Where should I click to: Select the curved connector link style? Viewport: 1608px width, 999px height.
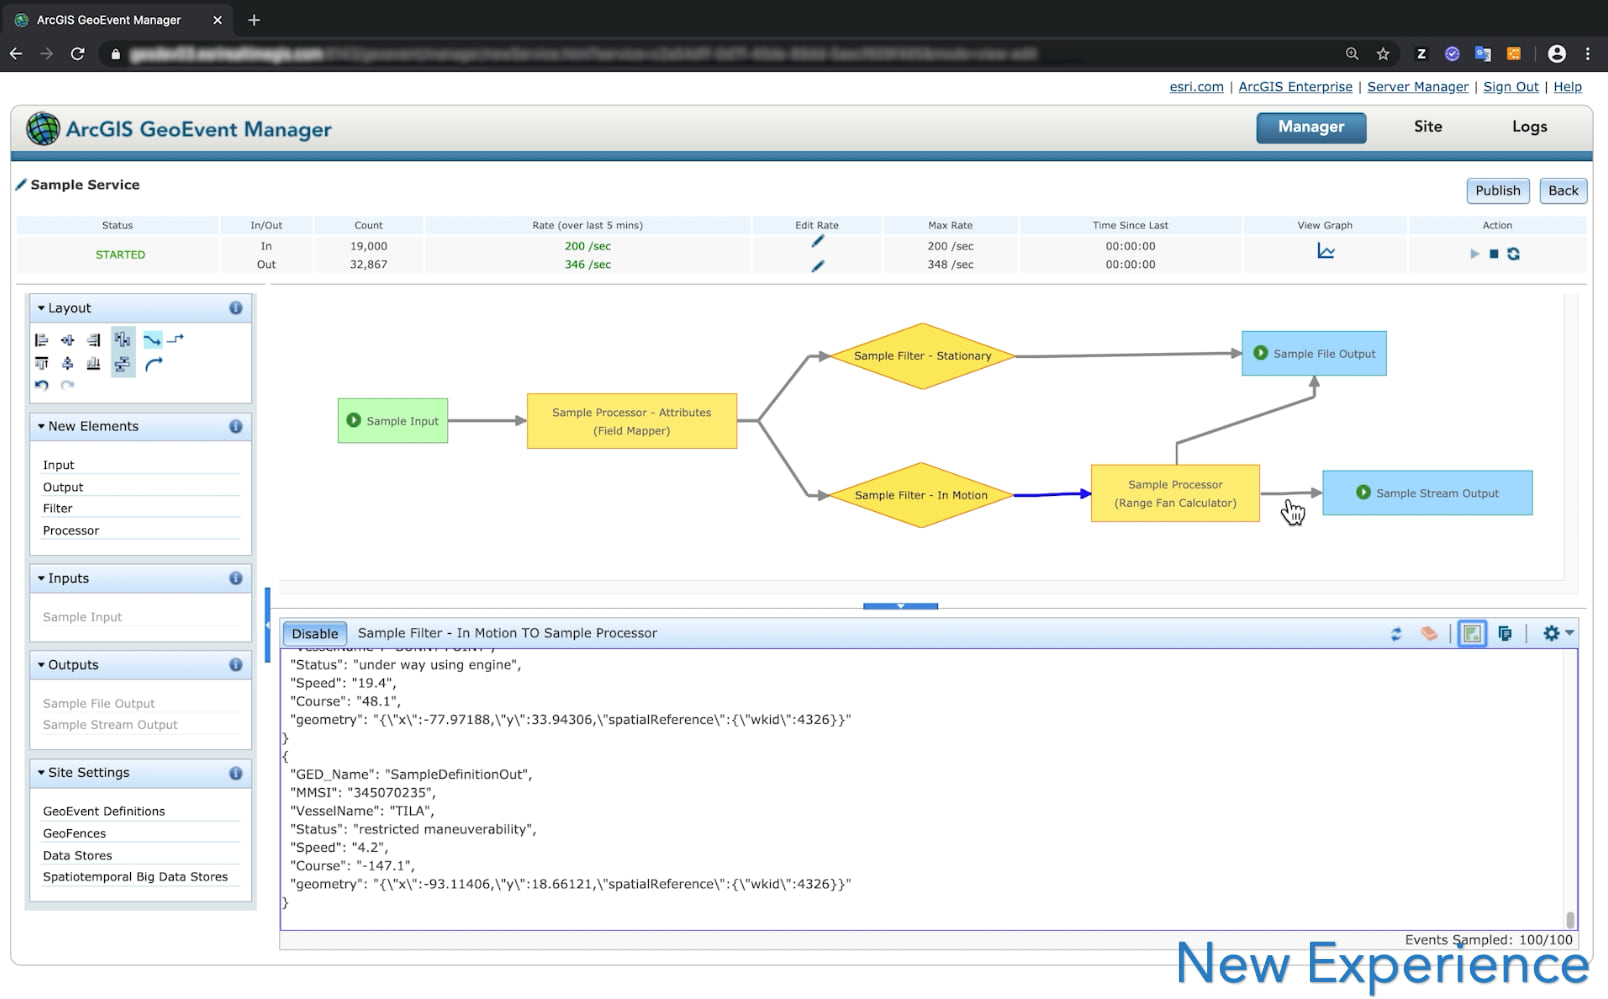point(154,364)
